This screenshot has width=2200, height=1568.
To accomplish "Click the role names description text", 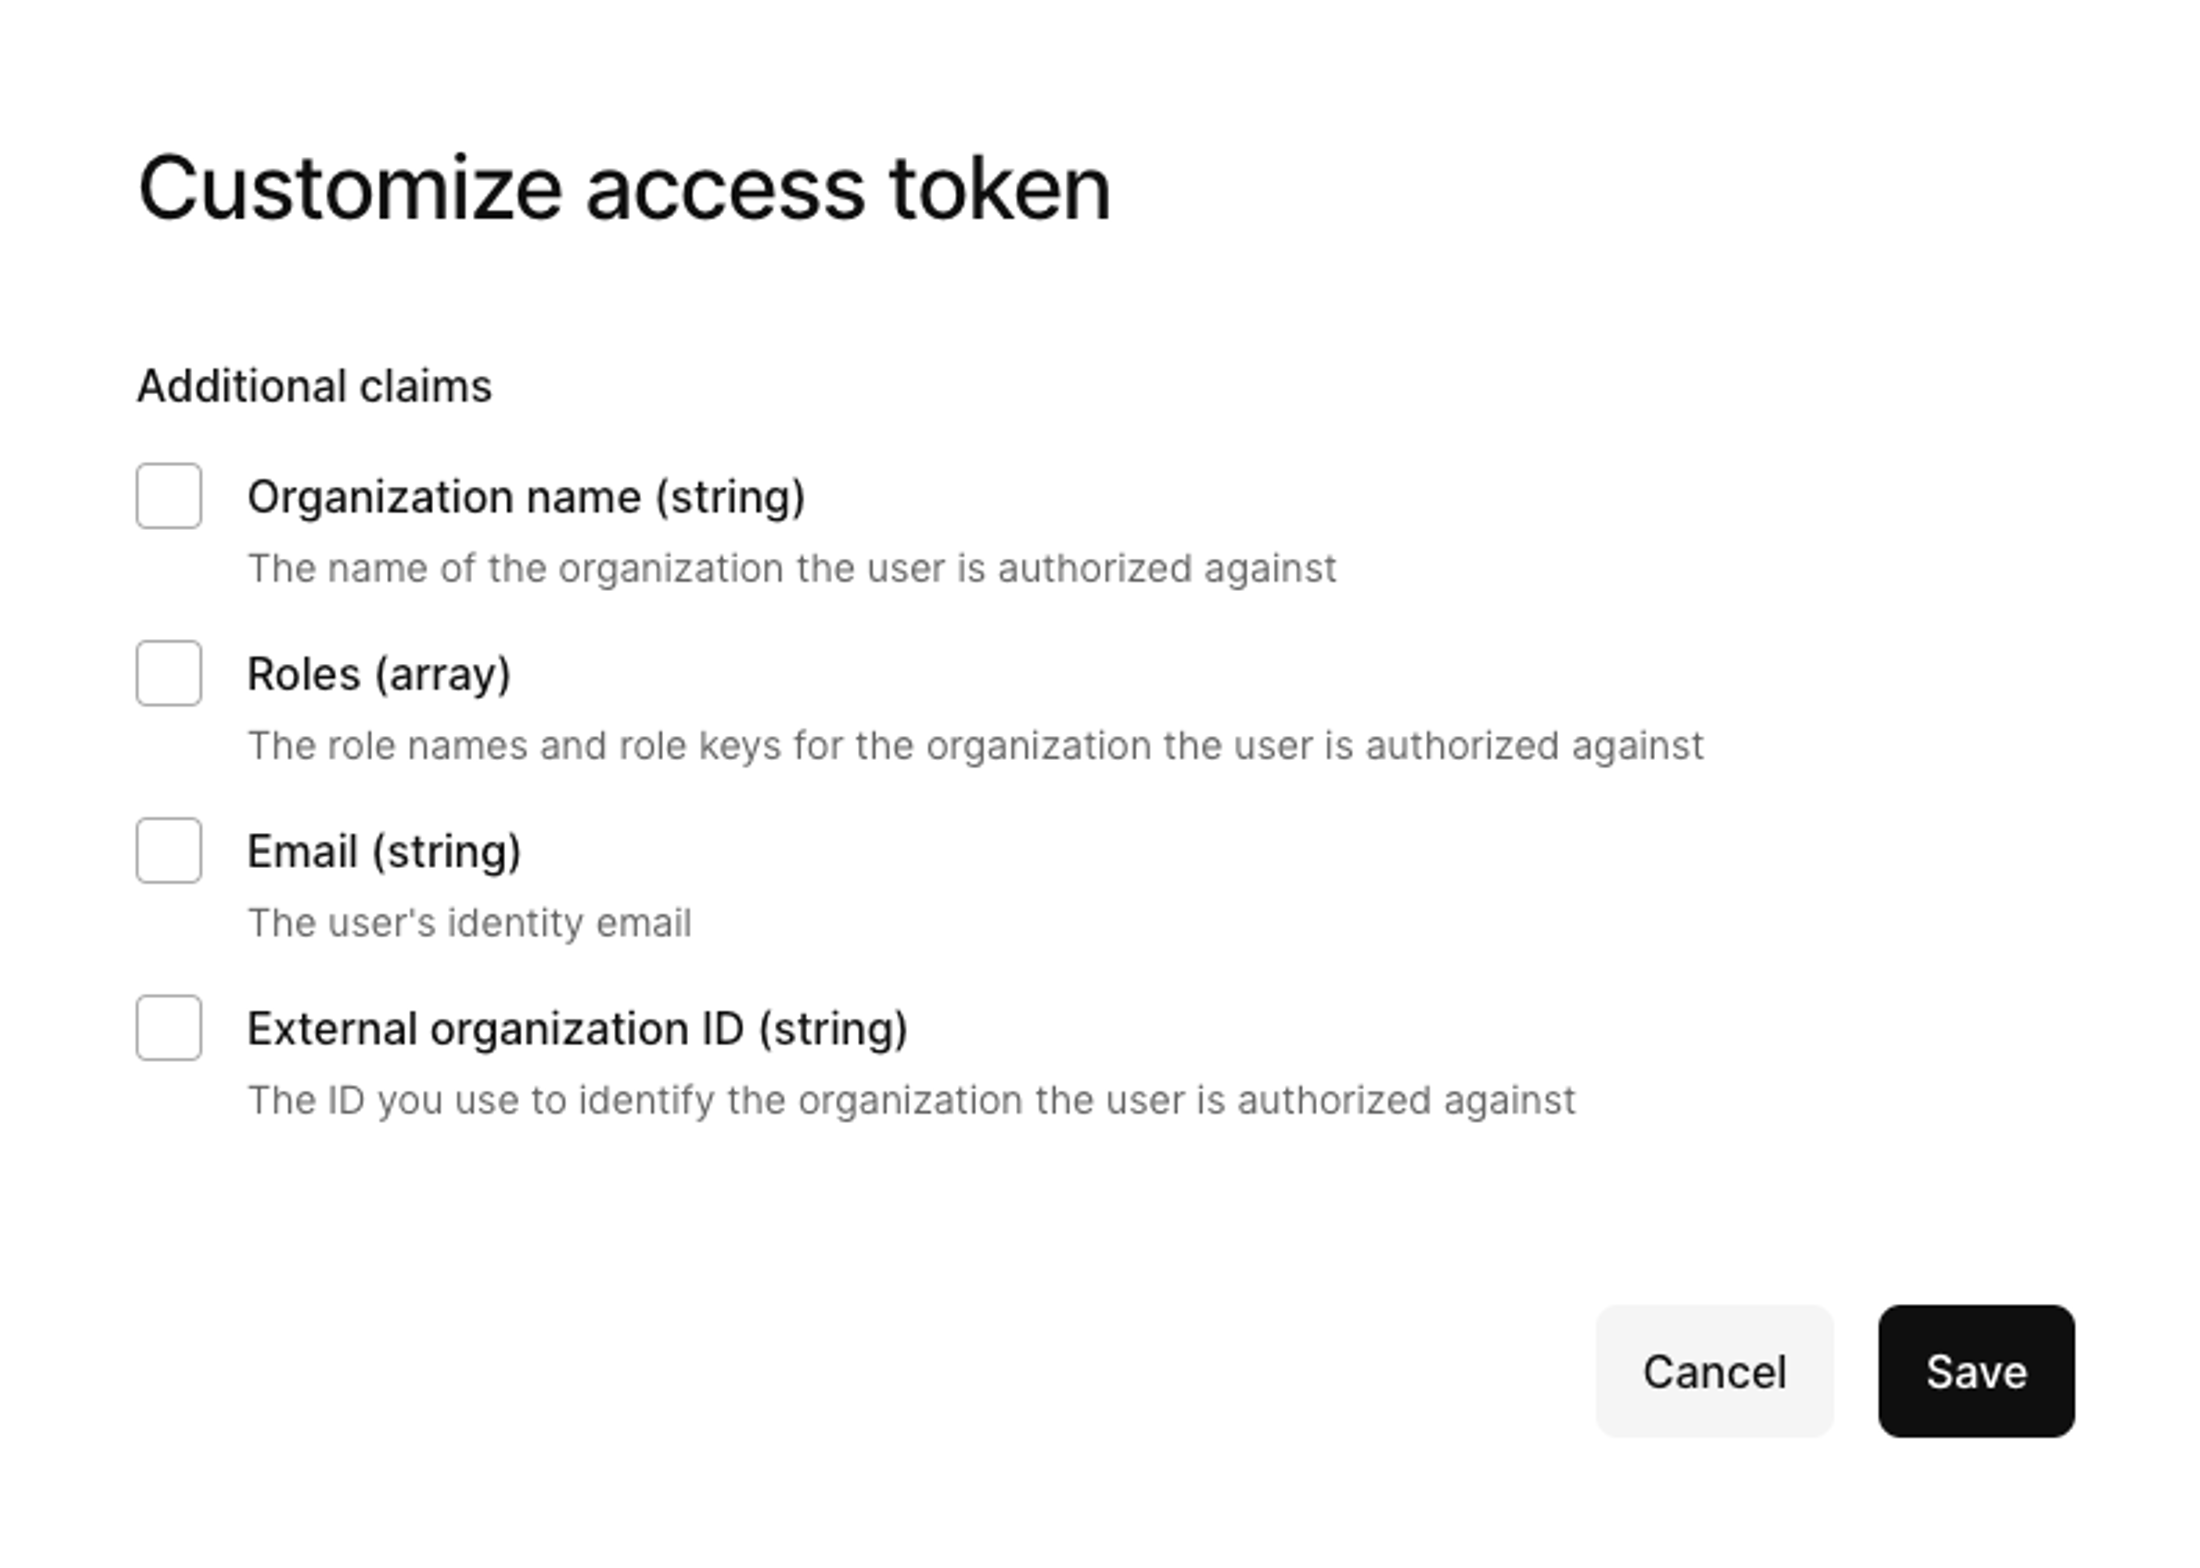I will click(x=975, y=745).
